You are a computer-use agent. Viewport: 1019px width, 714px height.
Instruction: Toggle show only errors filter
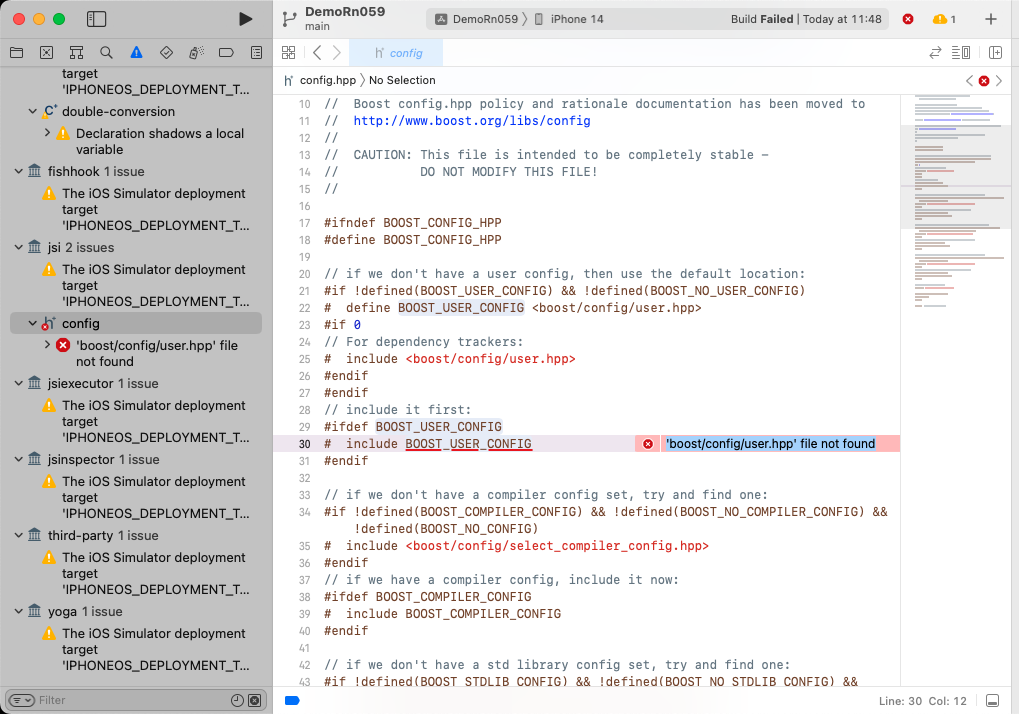coord(254,700)
